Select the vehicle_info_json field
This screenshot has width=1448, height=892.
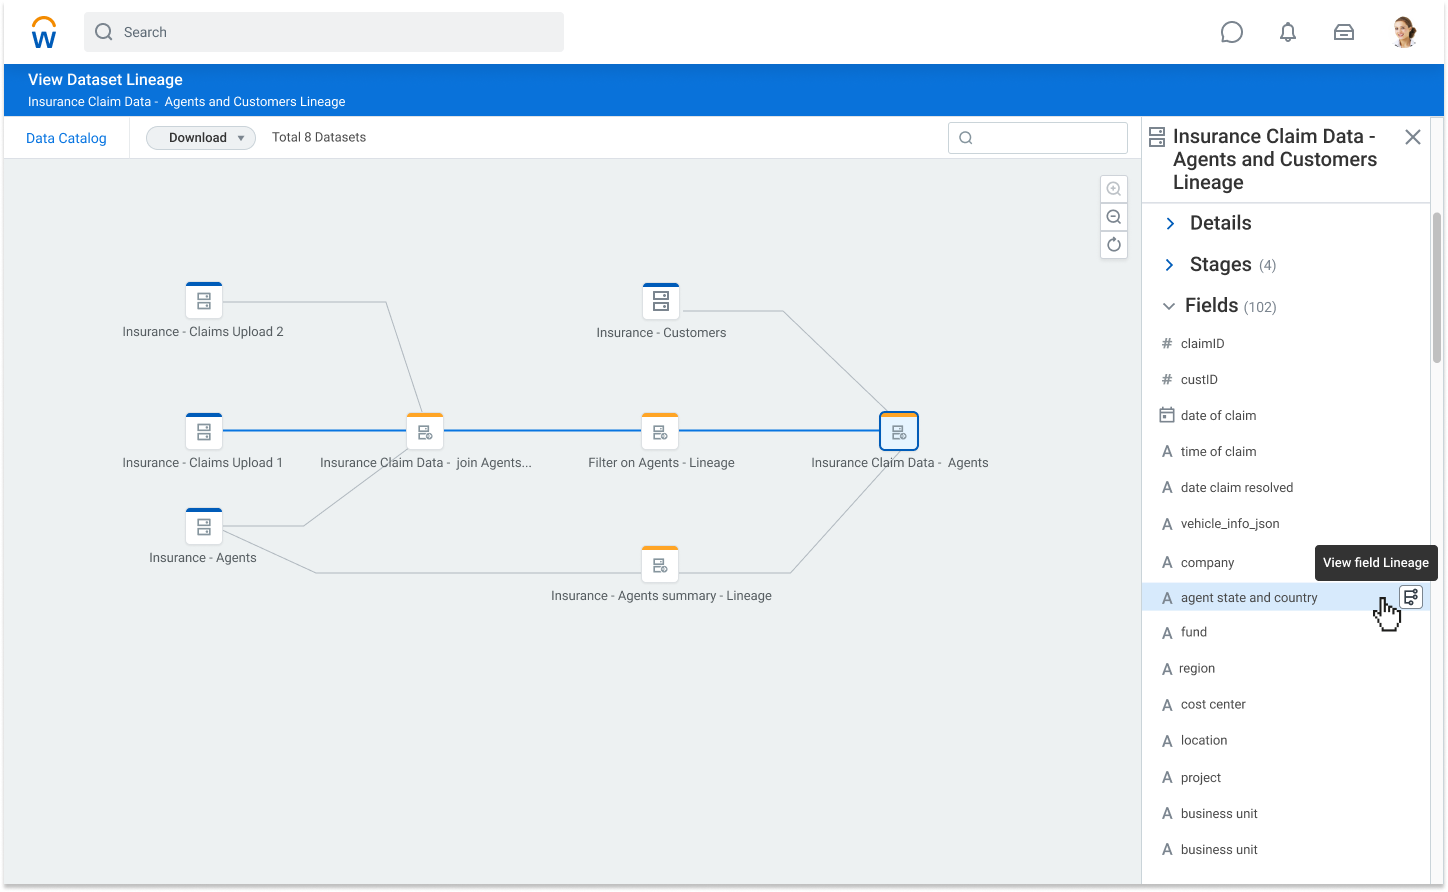1229,524
